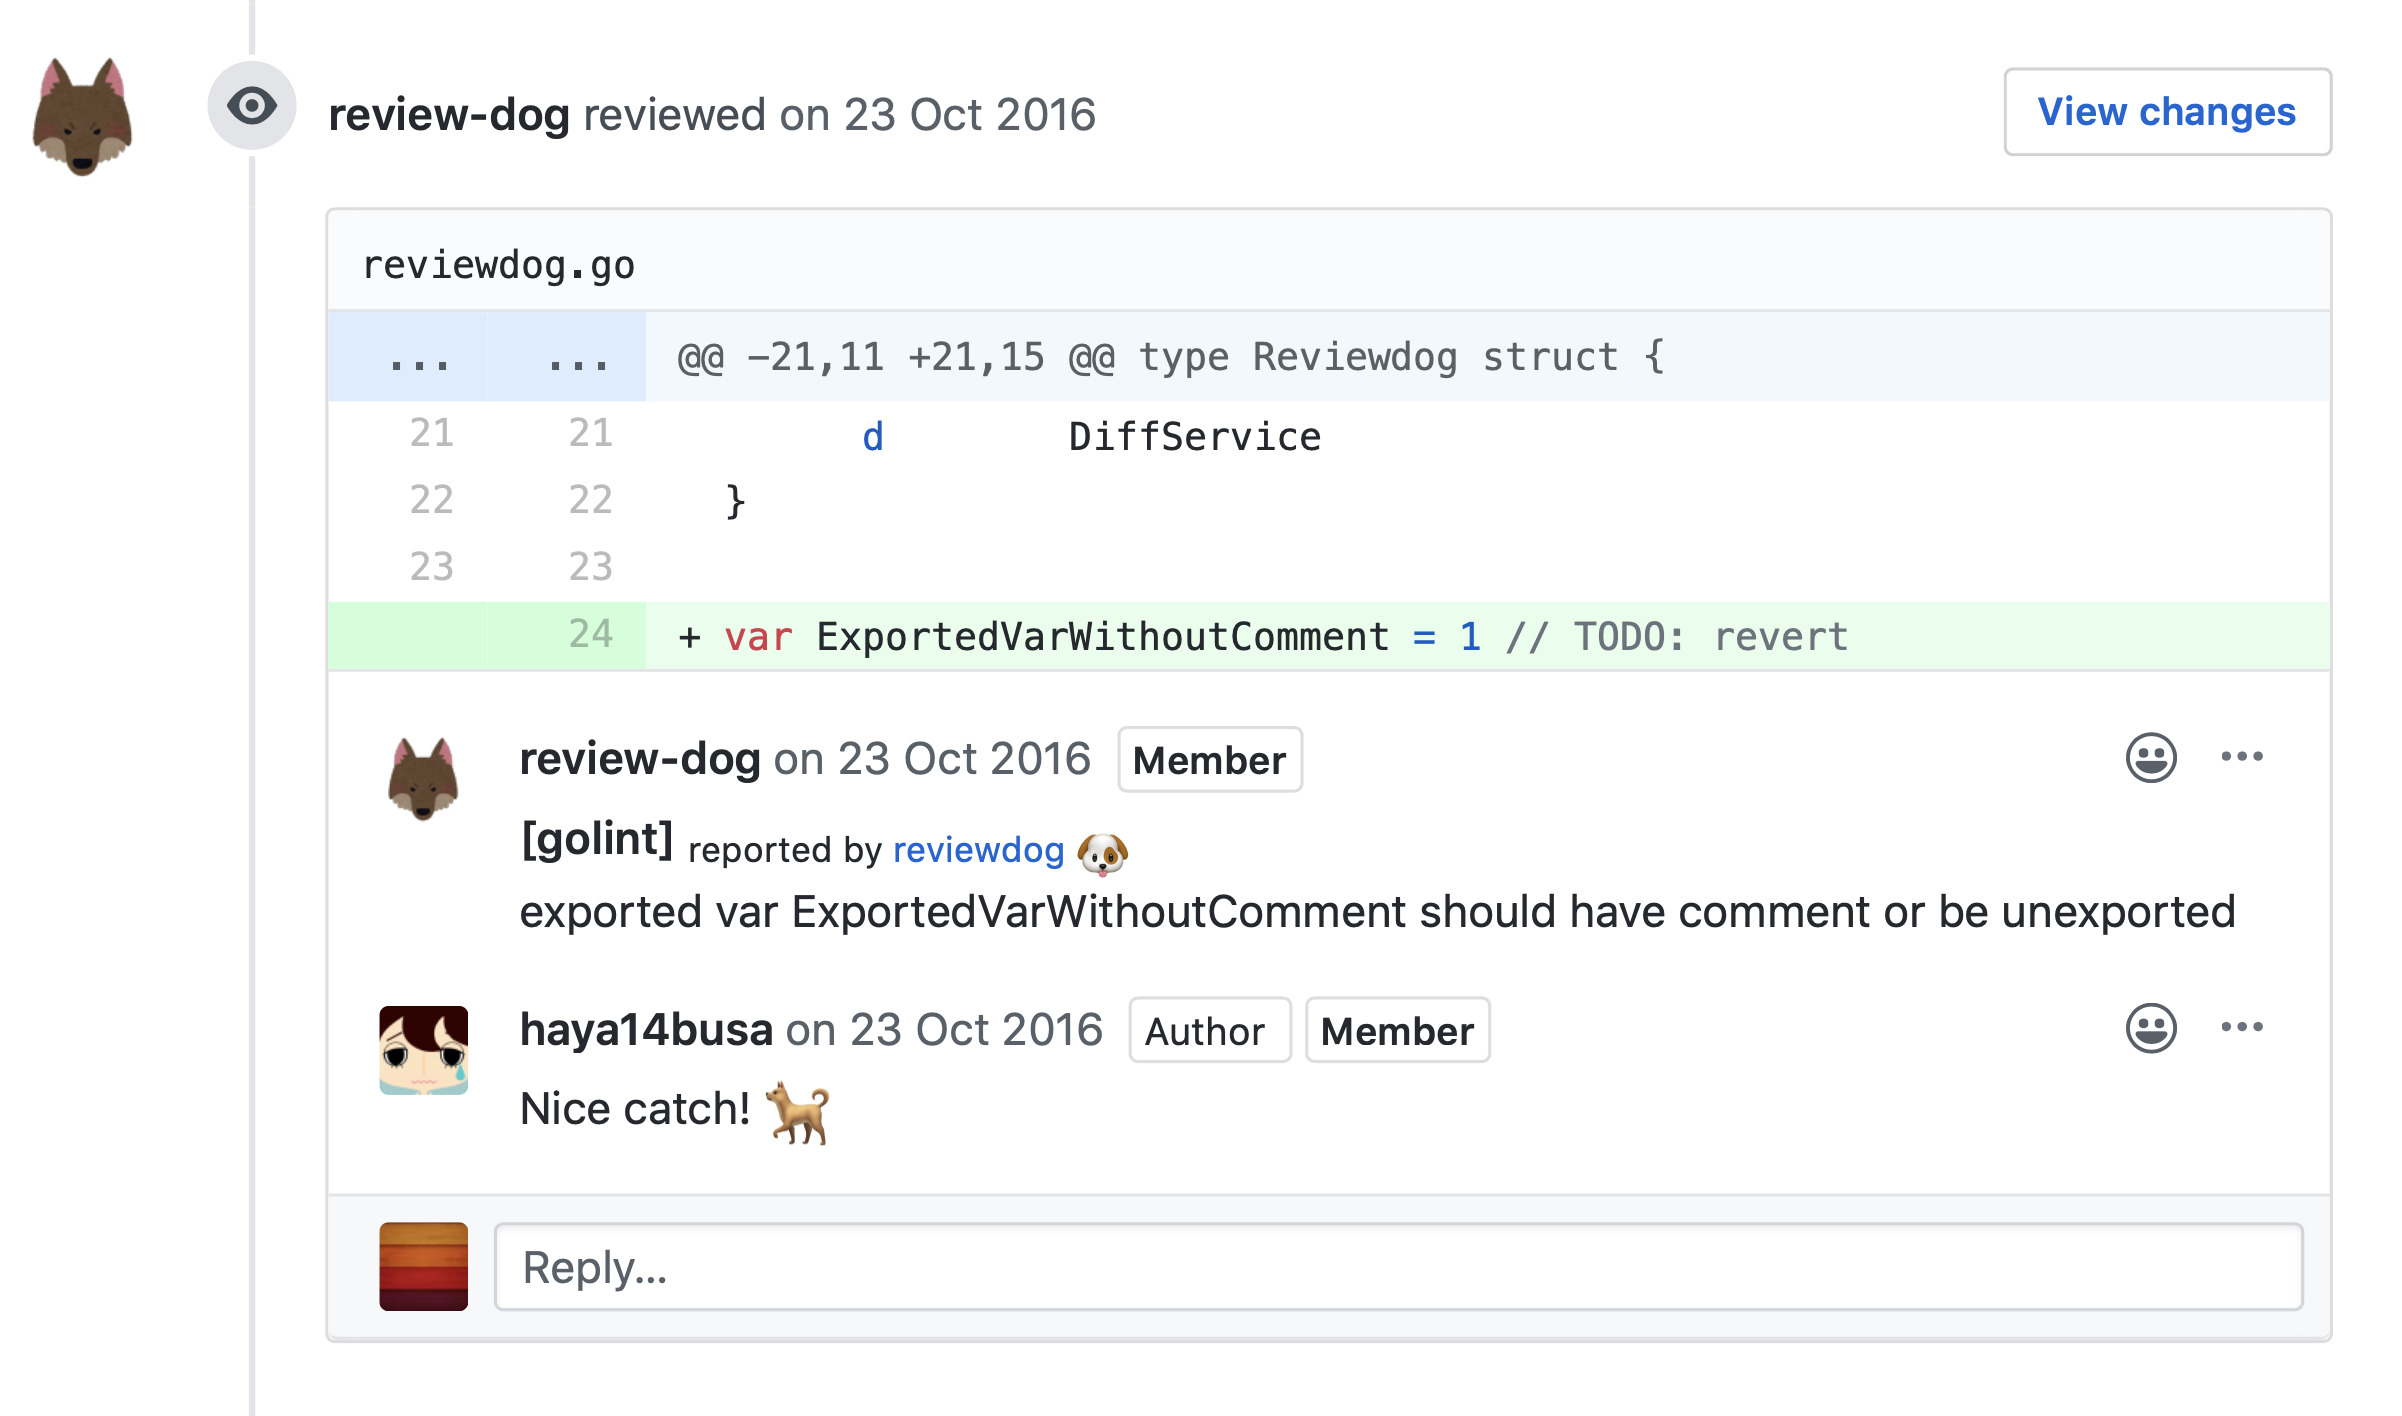Follow the reviewdog link
2402x1416 pixels.
(978, 850)
